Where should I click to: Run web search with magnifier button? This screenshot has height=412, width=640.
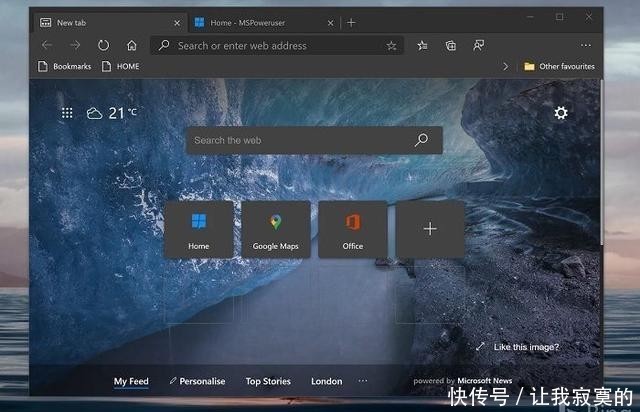(421, 140)
